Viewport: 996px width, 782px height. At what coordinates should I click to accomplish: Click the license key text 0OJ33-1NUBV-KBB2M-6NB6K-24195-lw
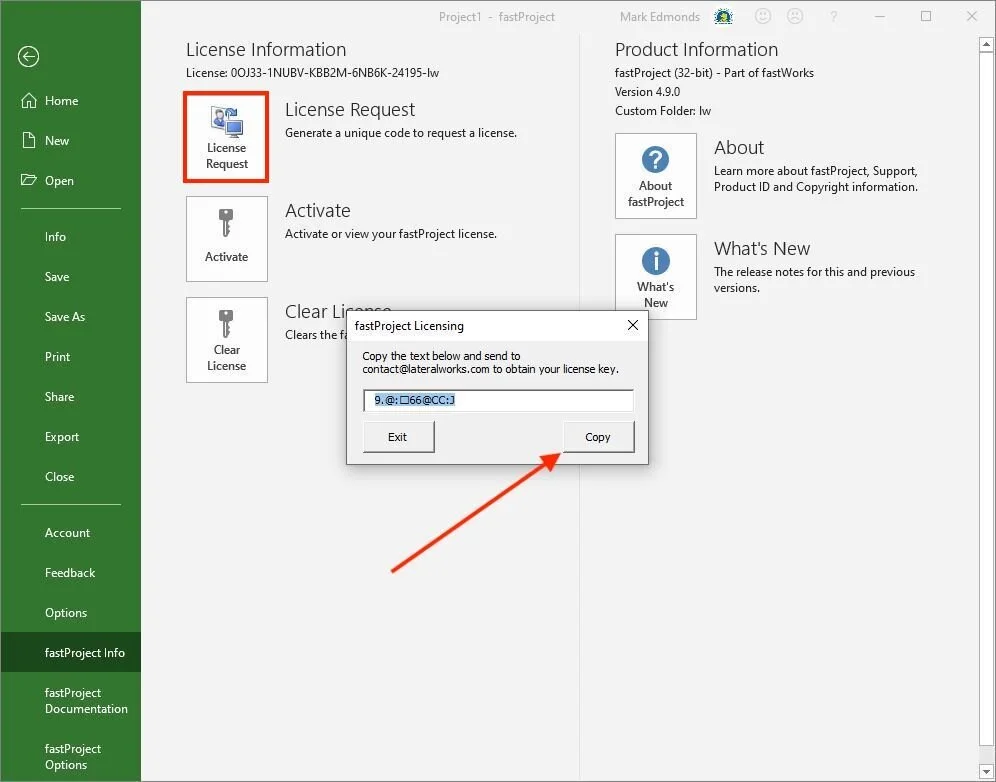335,73
